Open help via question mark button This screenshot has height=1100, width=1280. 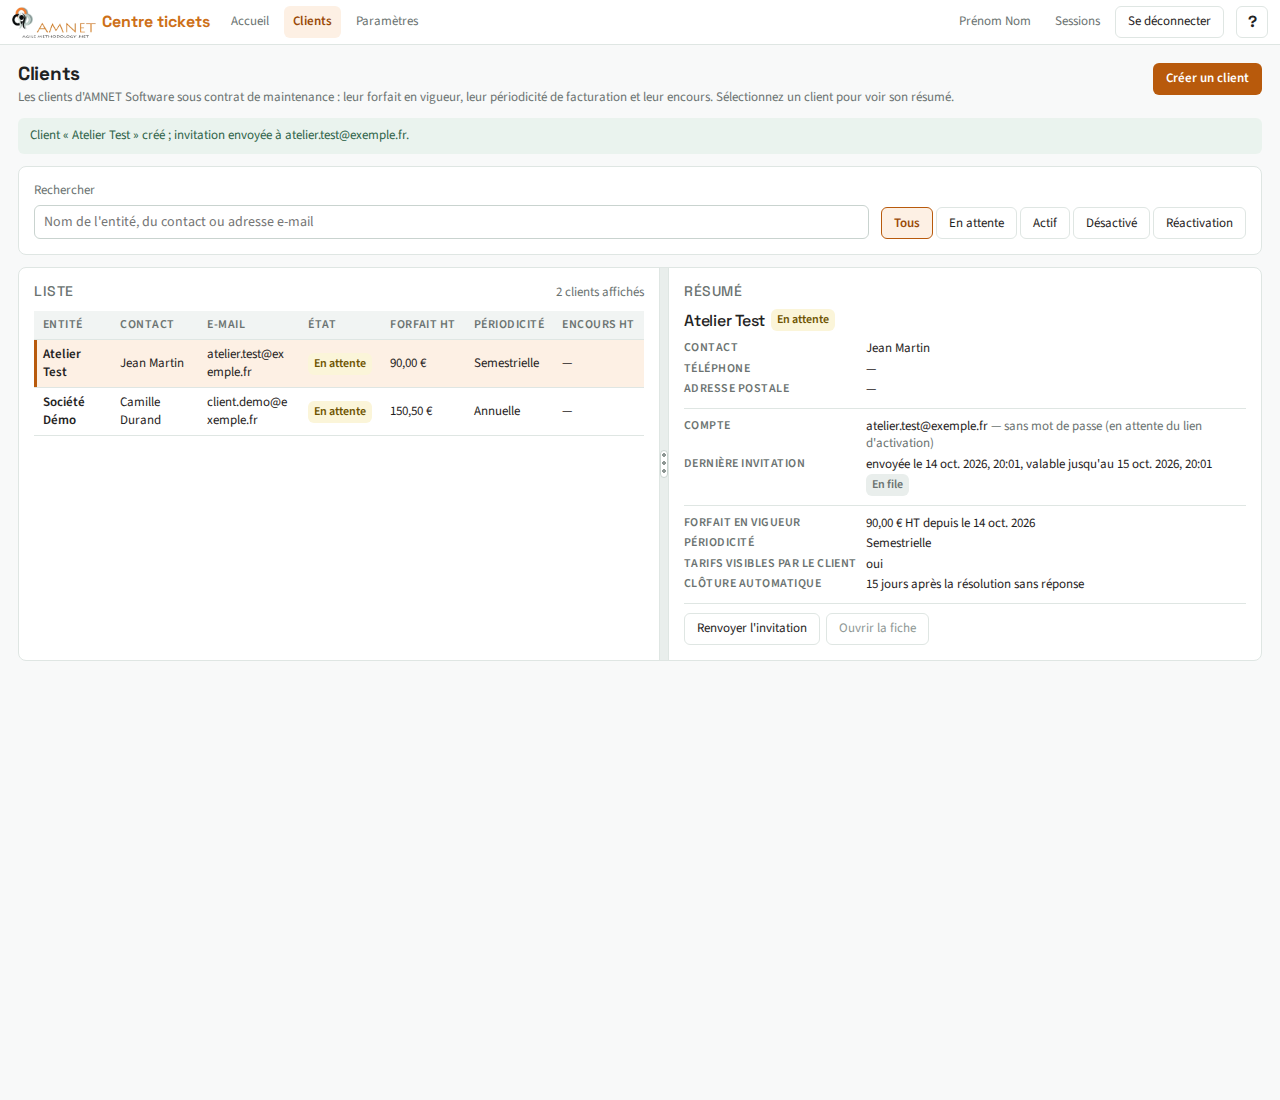click(x=1252, y=22)
